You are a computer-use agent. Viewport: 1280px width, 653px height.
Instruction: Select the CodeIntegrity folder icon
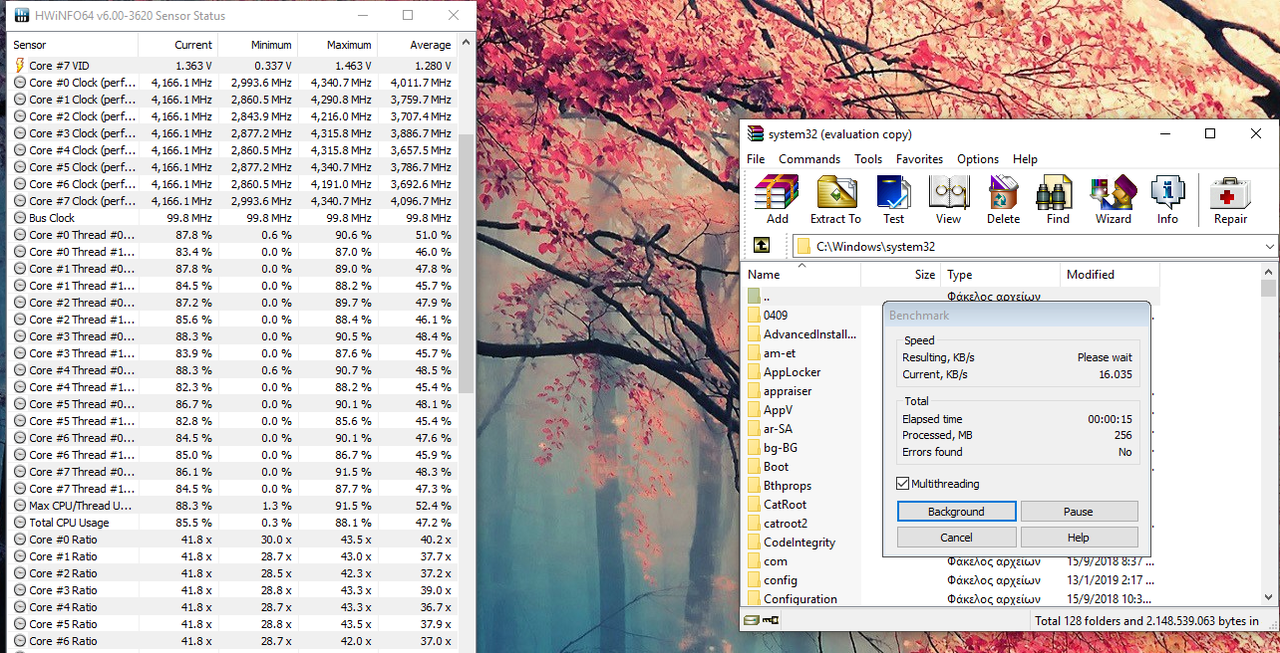pos(755,543)
